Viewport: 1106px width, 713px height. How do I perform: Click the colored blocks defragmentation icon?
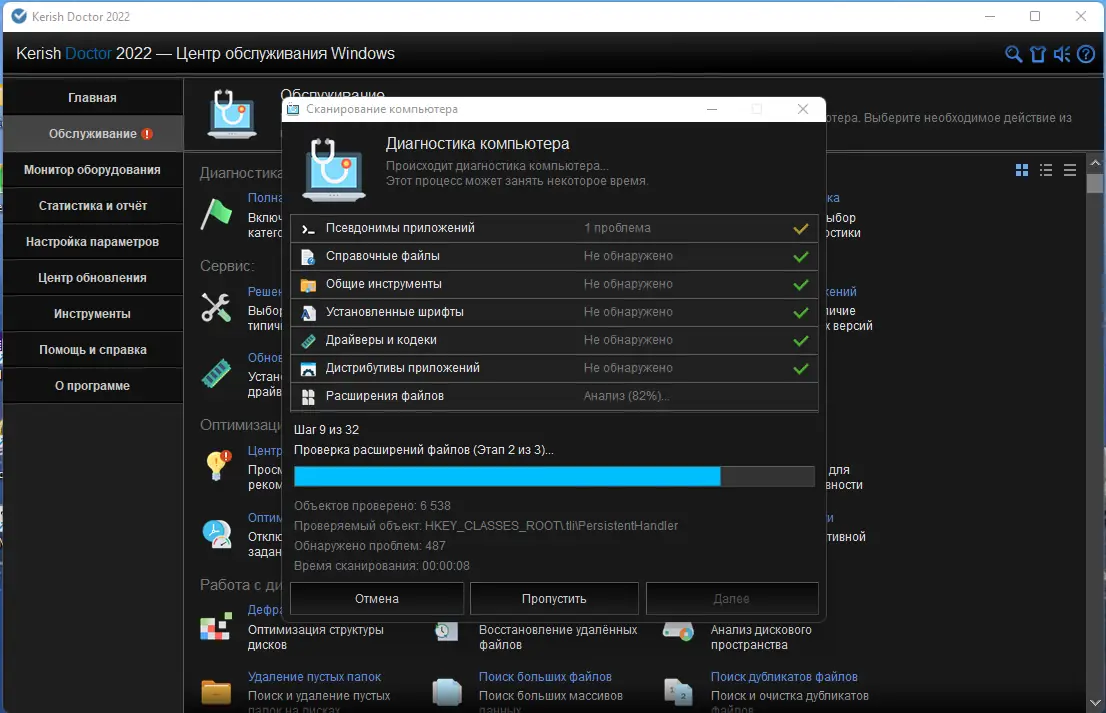pos(216,626)
